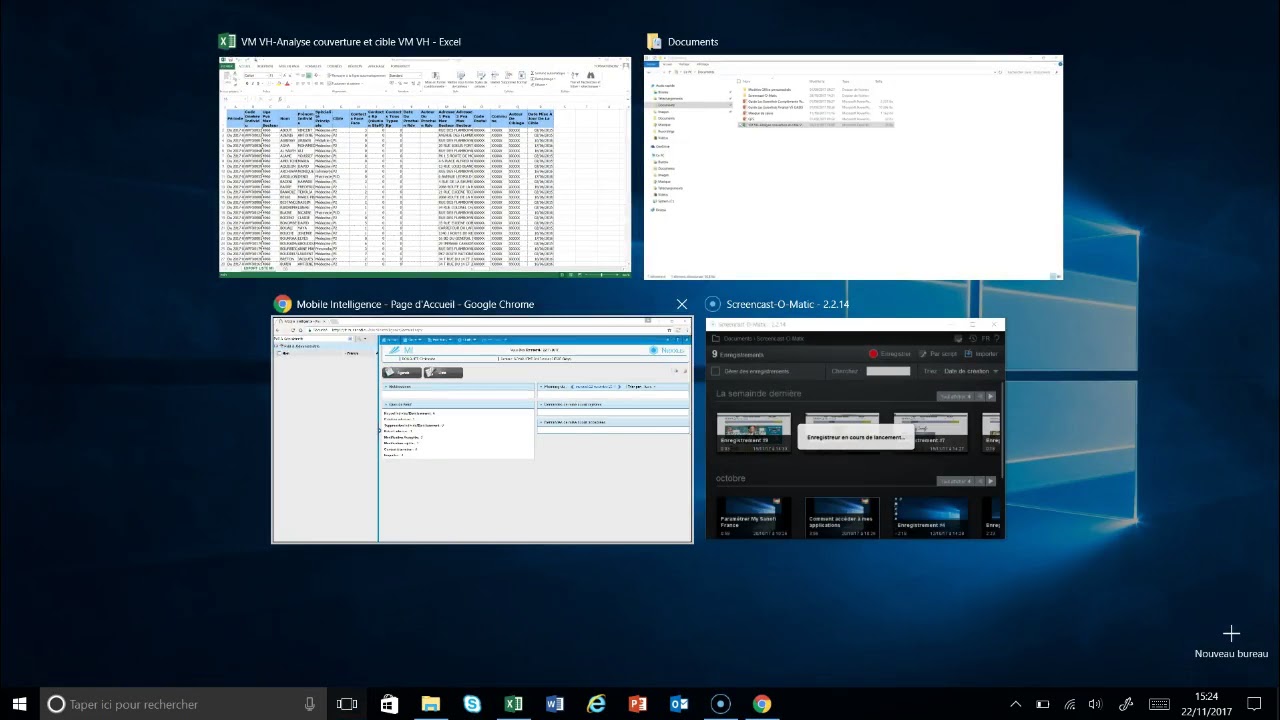Open Windows Ink Workspace pen icon
This screenshot has width=1280, height=720.
point(1126,704)
